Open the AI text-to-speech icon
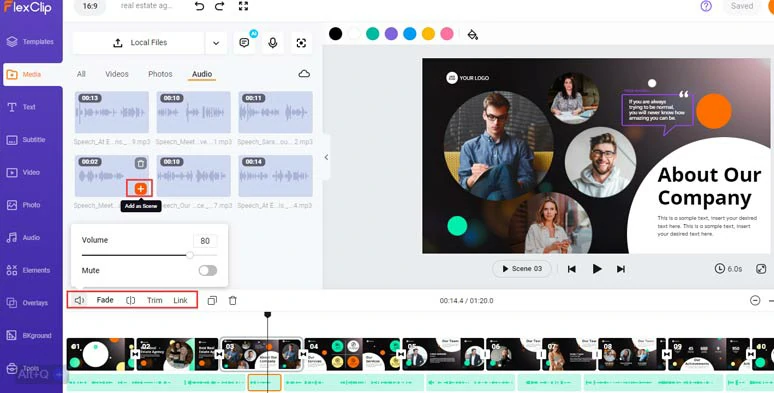Viewport: 774px width, 393px height. 244,43
